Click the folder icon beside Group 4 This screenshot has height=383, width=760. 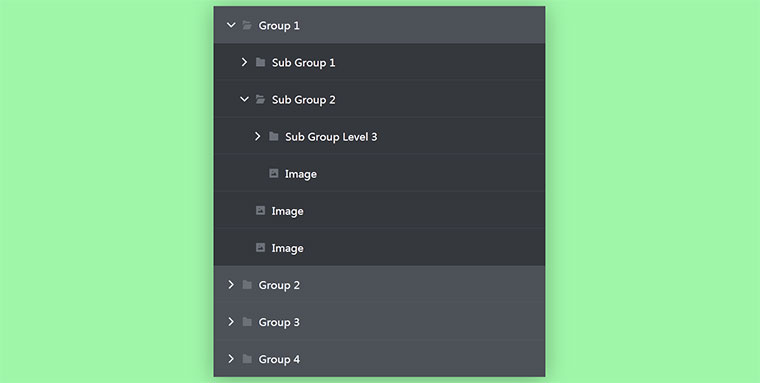247,359
